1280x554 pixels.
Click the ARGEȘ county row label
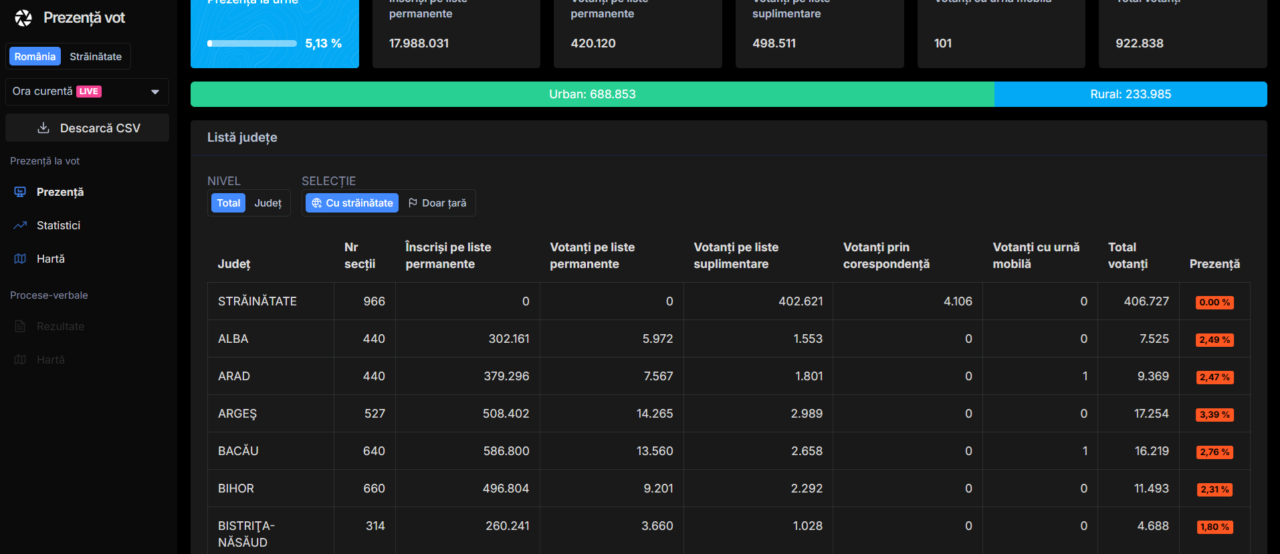click(x=237, y=413)
